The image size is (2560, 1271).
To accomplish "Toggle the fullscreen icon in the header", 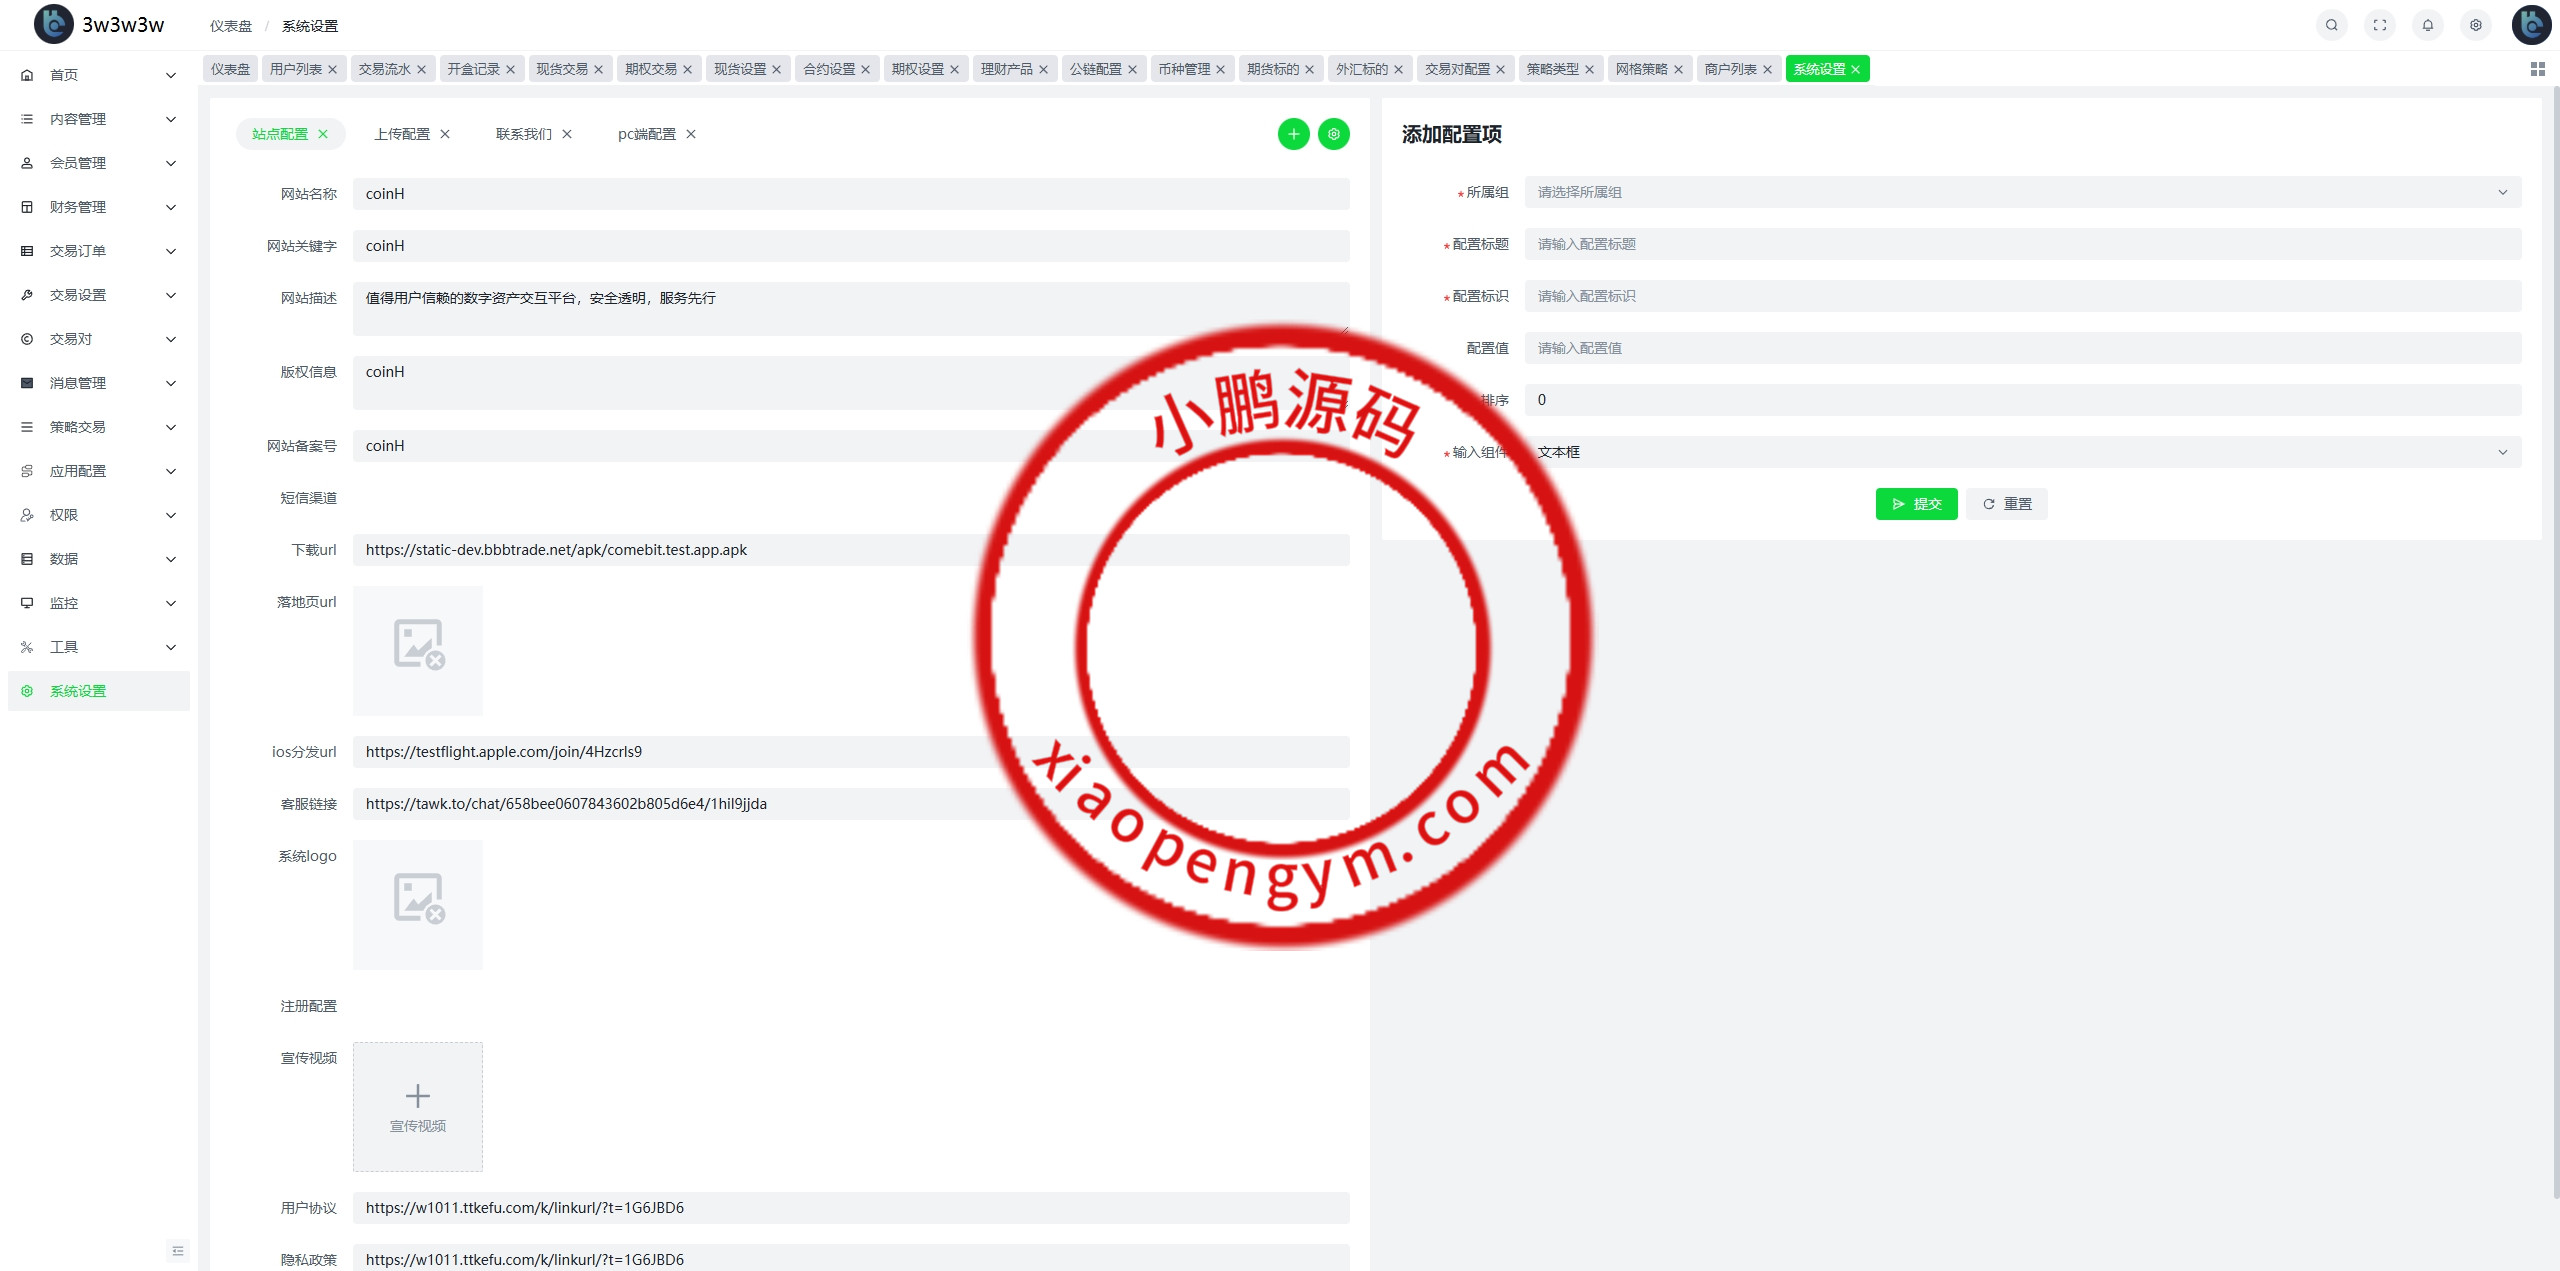I will click(2379, 25).
